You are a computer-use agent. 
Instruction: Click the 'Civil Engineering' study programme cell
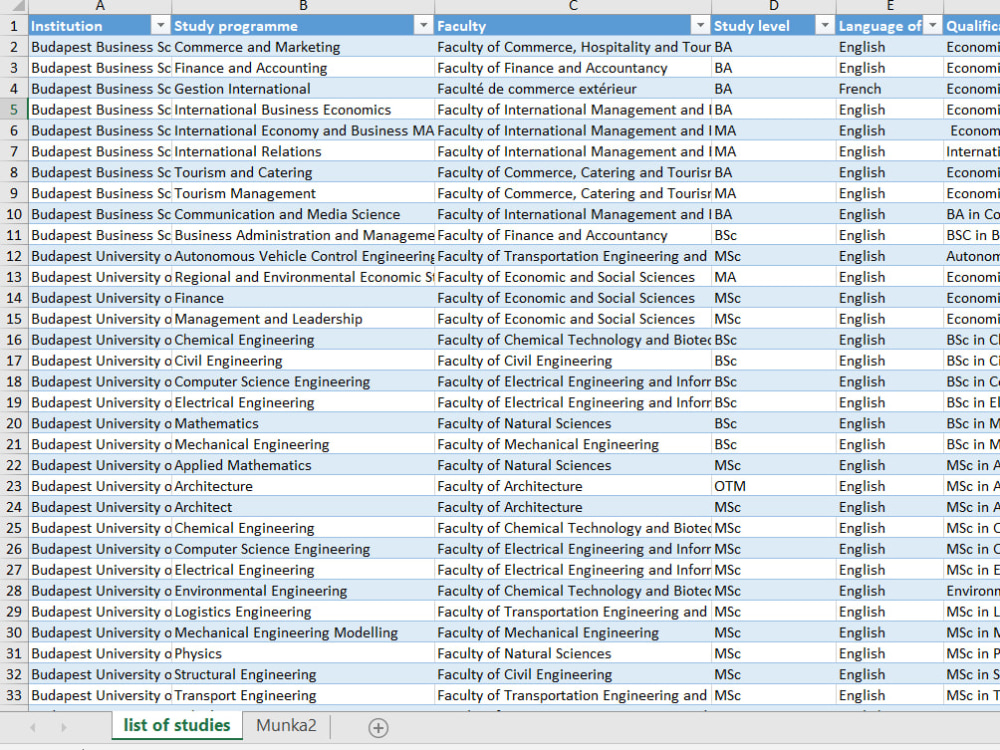pyautogui.click(x=303, y=361)
